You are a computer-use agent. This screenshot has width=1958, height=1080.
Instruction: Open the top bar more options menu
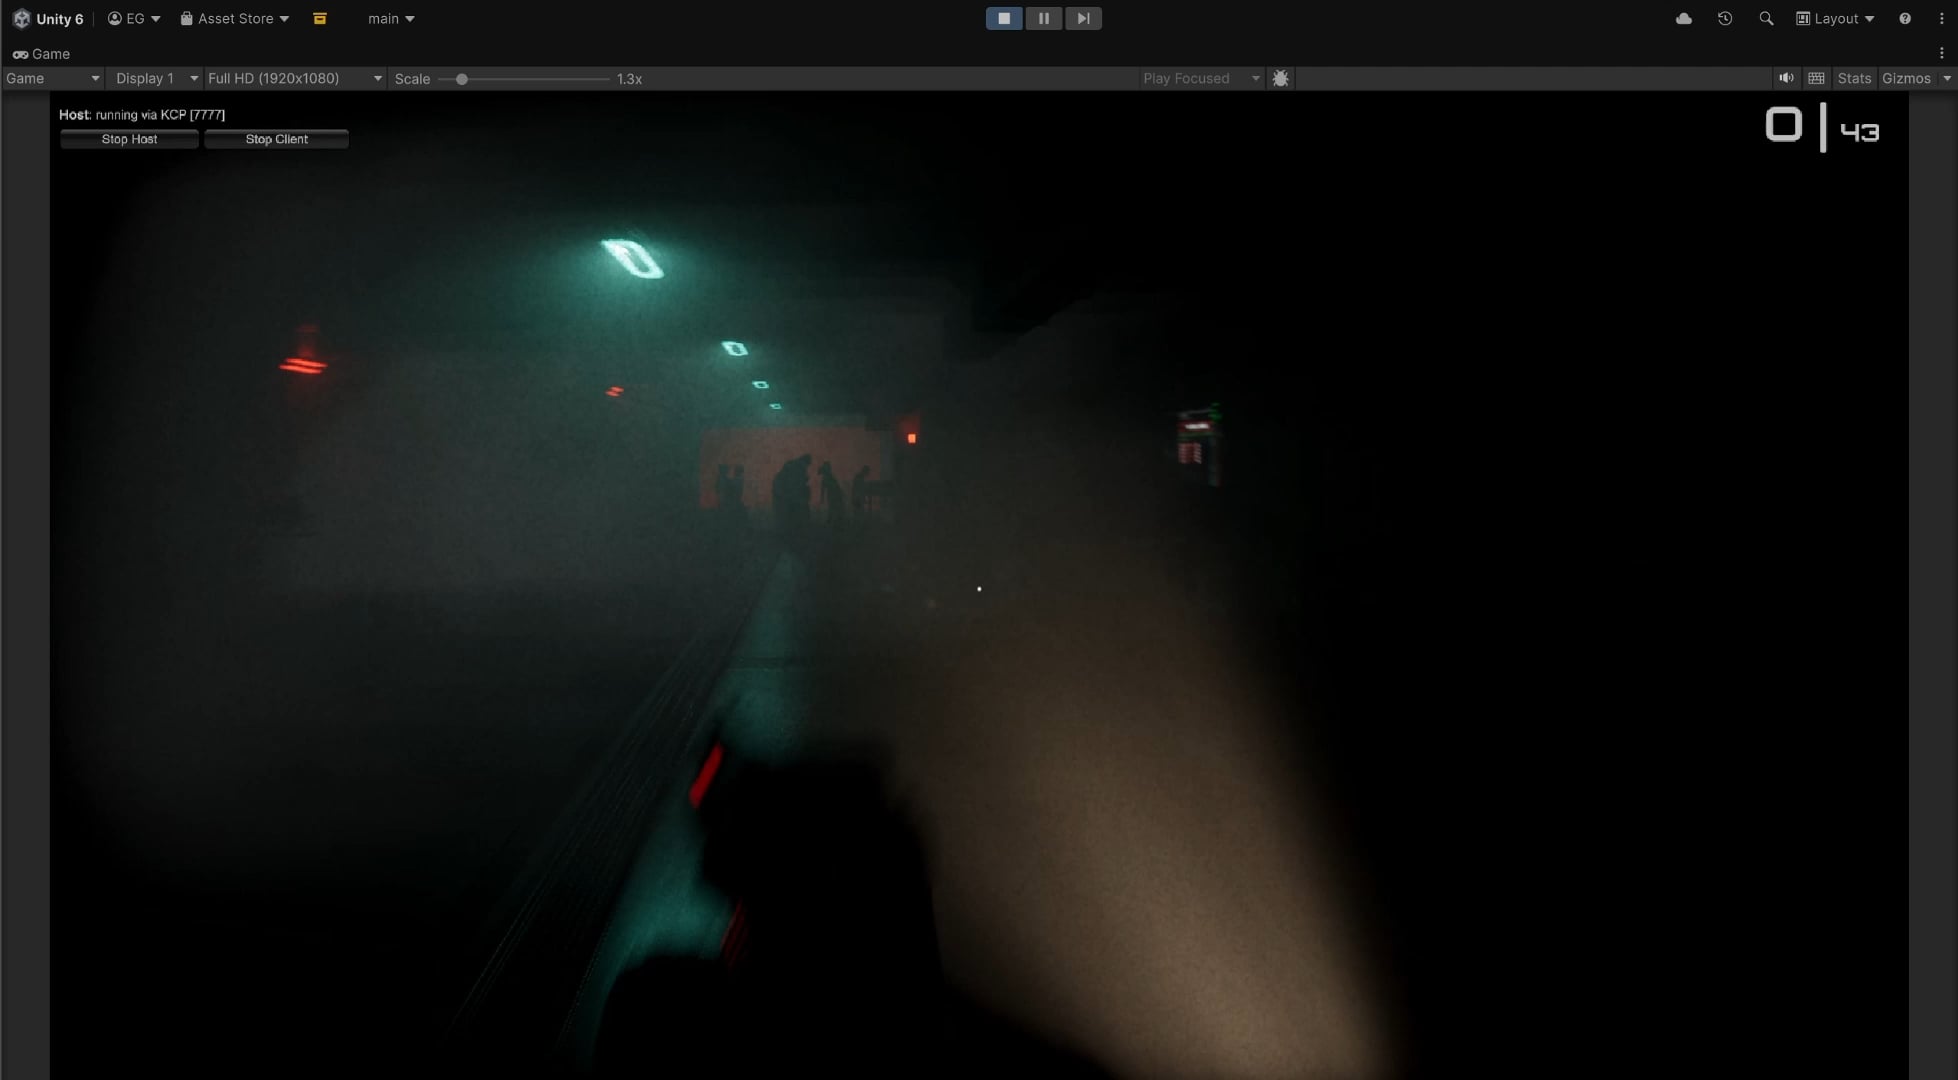coord(1942,19)
